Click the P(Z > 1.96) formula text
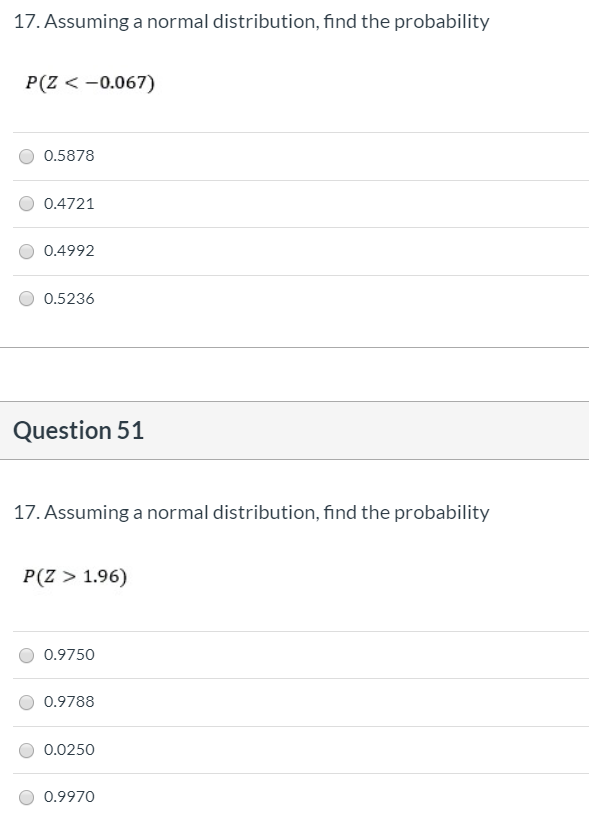589x821 pixels. [x=74, y=575]
